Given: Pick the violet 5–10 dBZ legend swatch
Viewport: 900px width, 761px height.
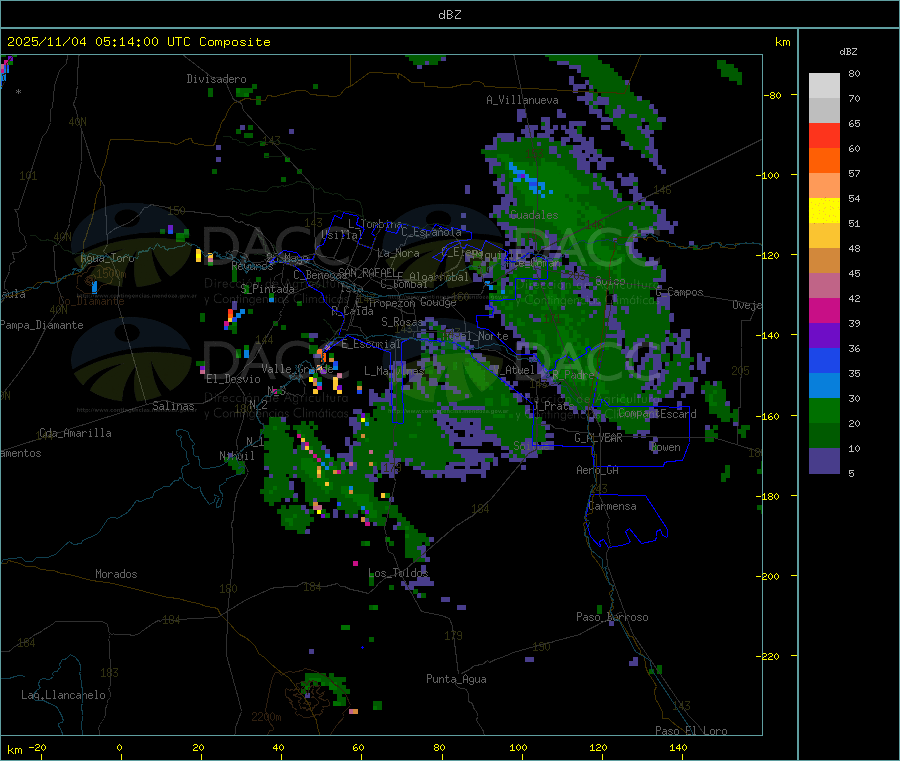Looking at the screenshot, I should (824, 461).
